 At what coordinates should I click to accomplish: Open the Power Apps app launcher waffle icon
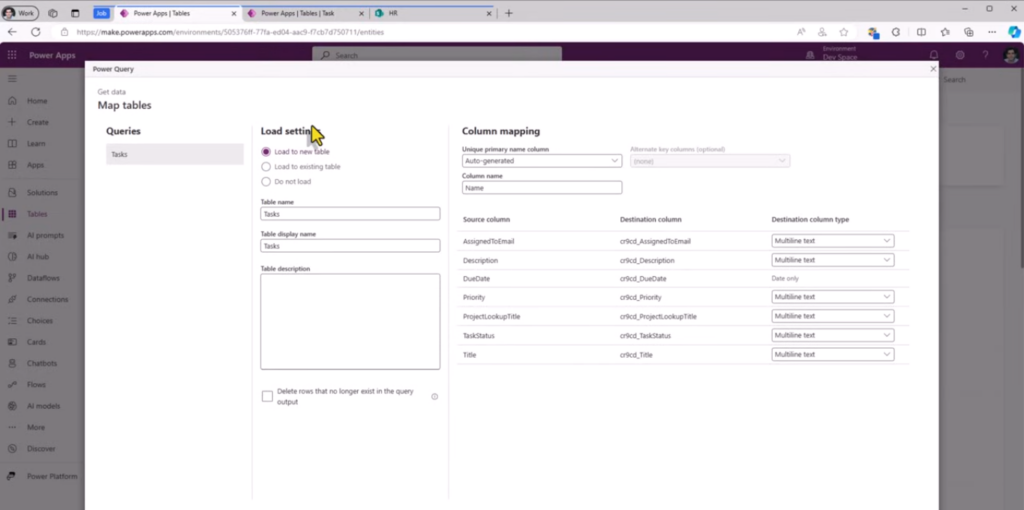(12, 56)
